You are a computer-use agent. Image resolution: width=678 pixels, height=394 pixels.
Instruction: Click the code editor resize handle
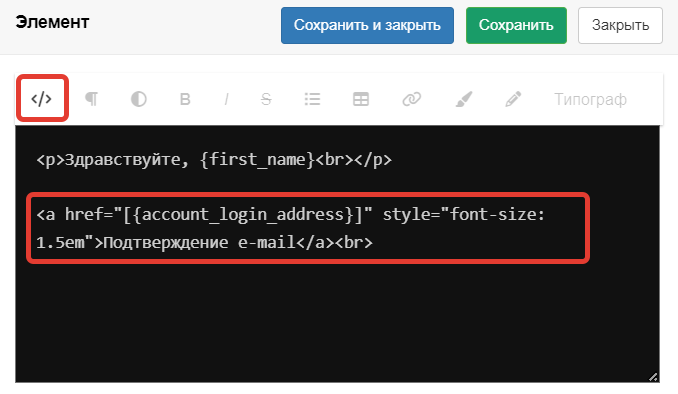(653, 377)
